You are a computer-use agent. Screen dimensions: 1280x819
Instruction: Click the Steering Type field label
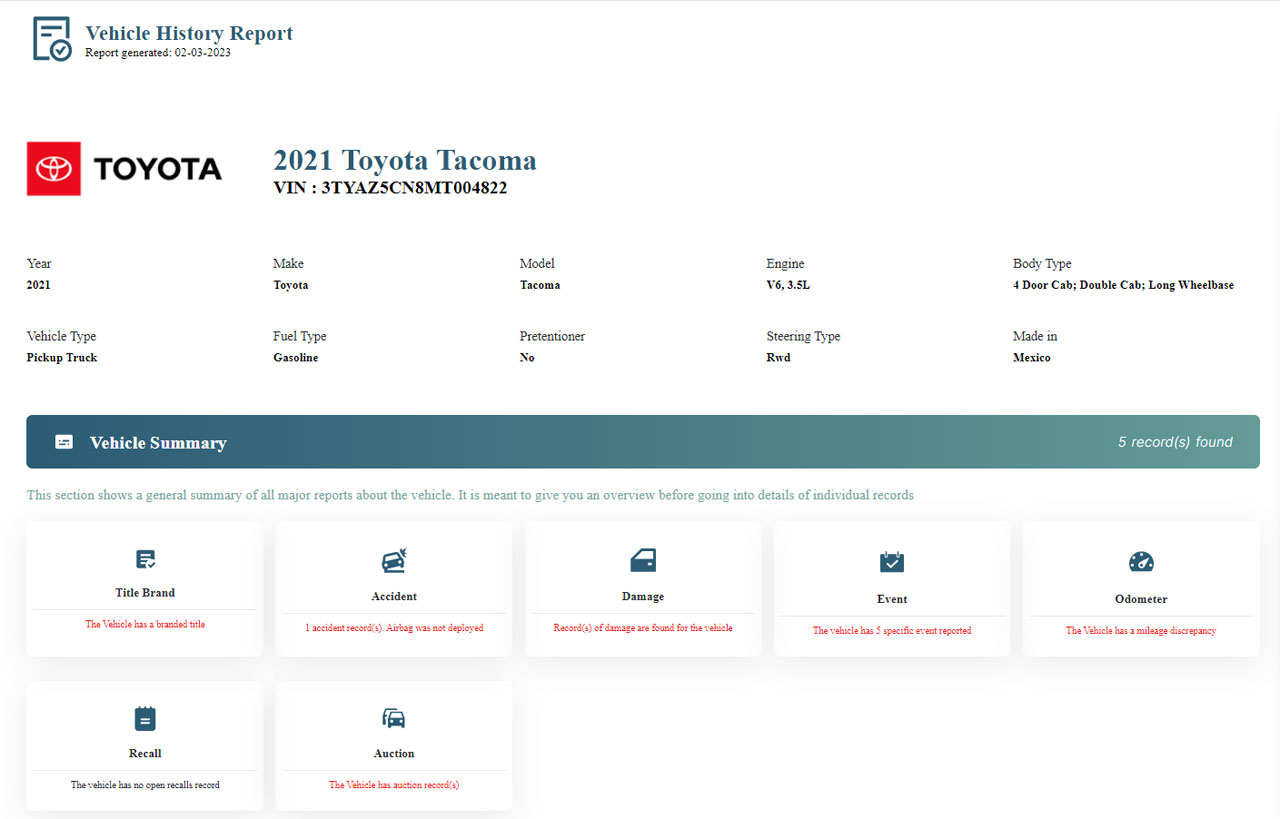[804, 337]
